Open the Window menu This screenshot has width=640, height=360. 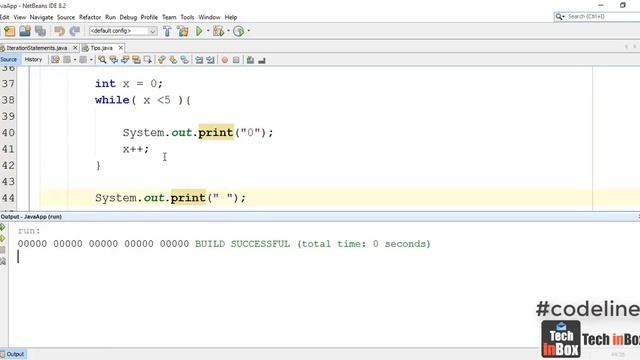click(209, 17)
